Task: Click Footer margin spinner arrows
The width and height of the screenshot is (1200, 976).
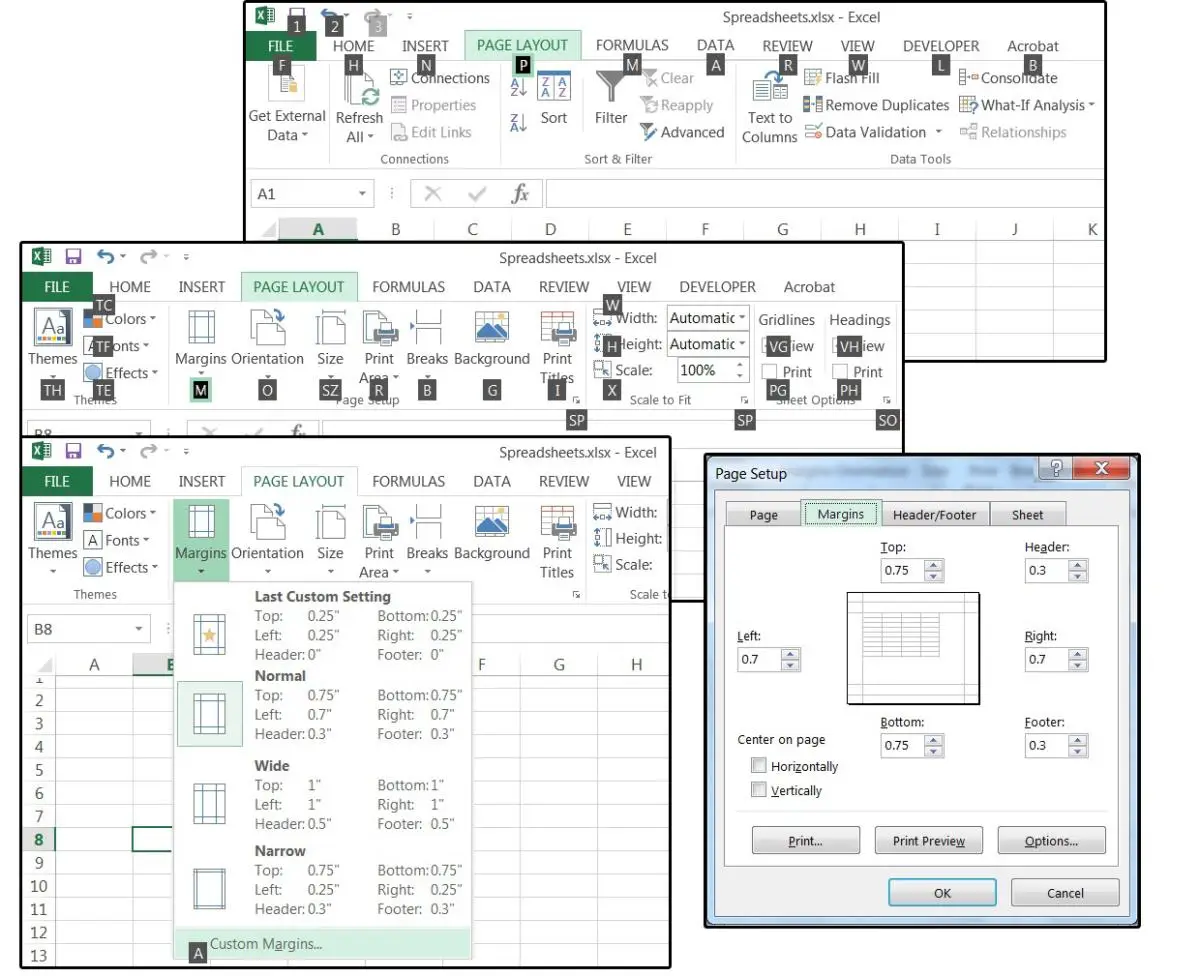Action: pos(1078,745)
